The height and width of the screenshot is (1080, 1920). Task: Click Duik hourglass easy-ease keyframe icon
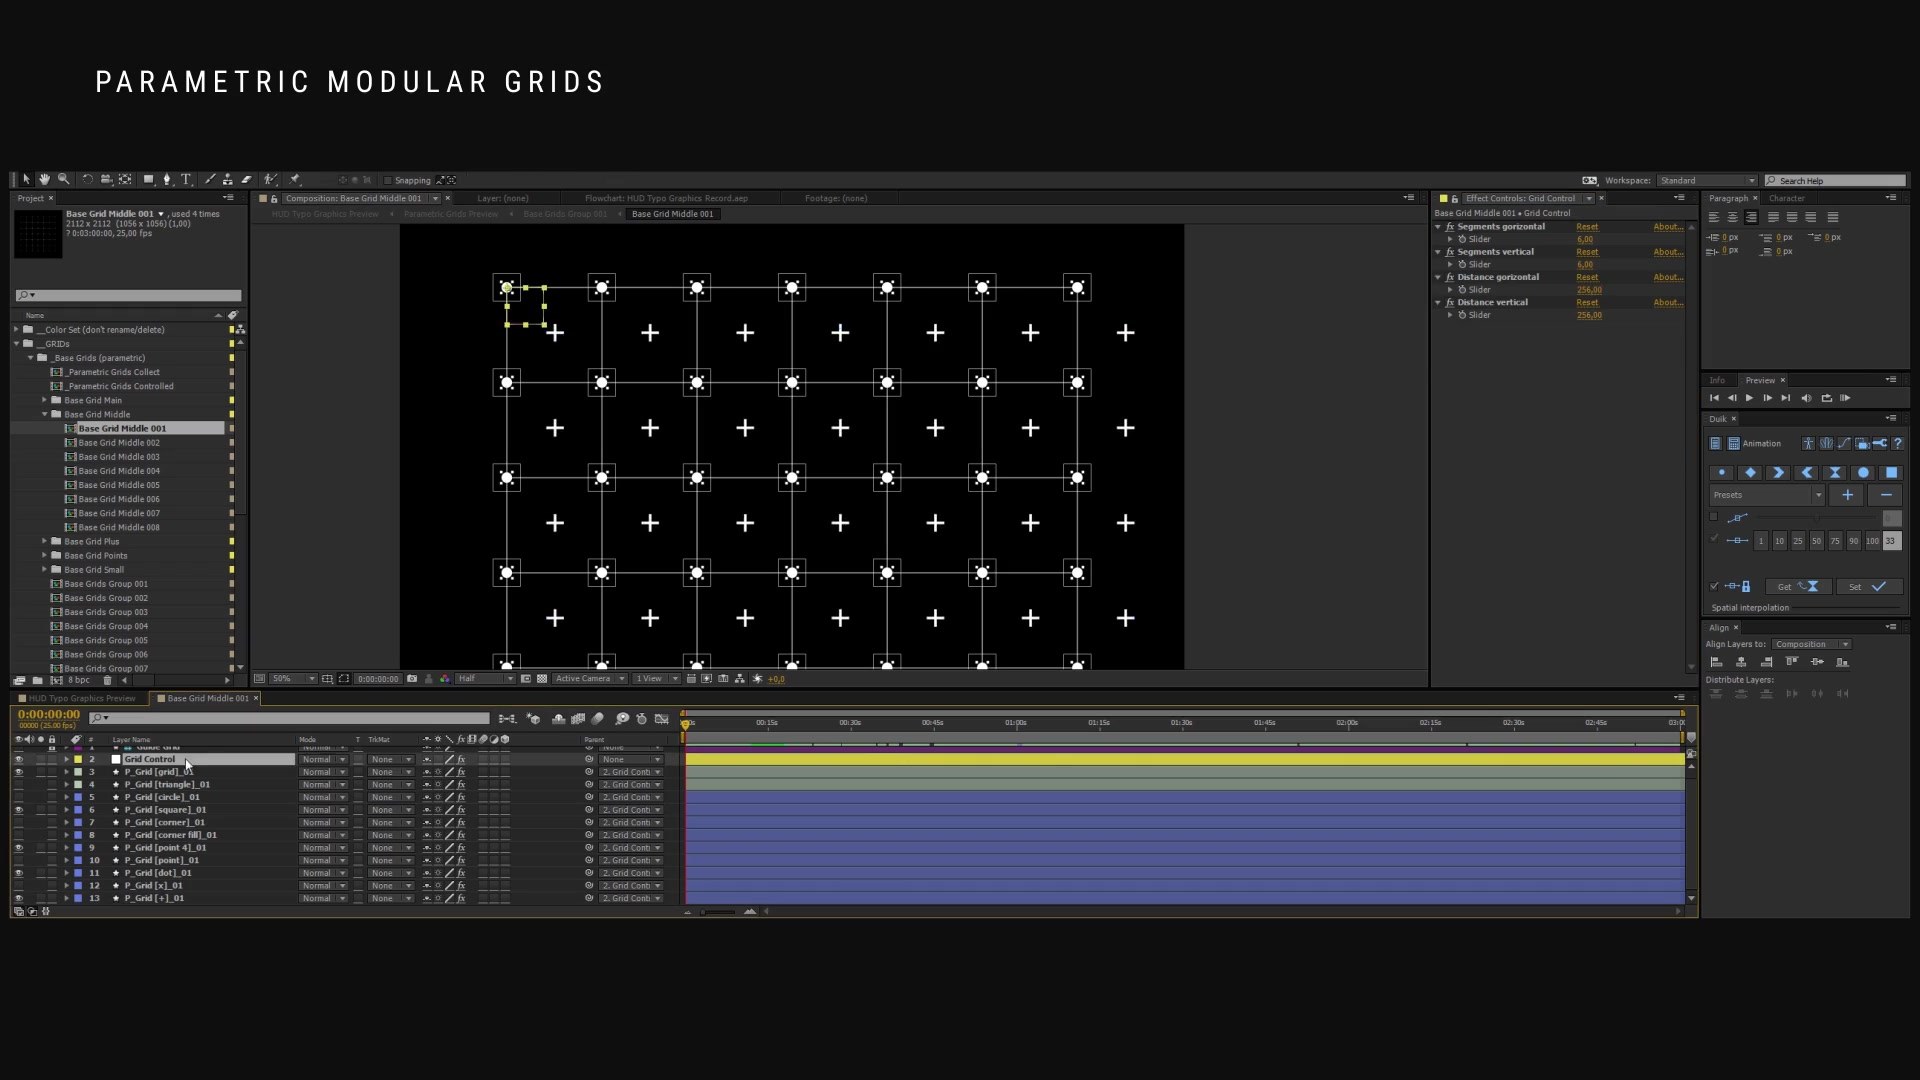point(1835,473)
